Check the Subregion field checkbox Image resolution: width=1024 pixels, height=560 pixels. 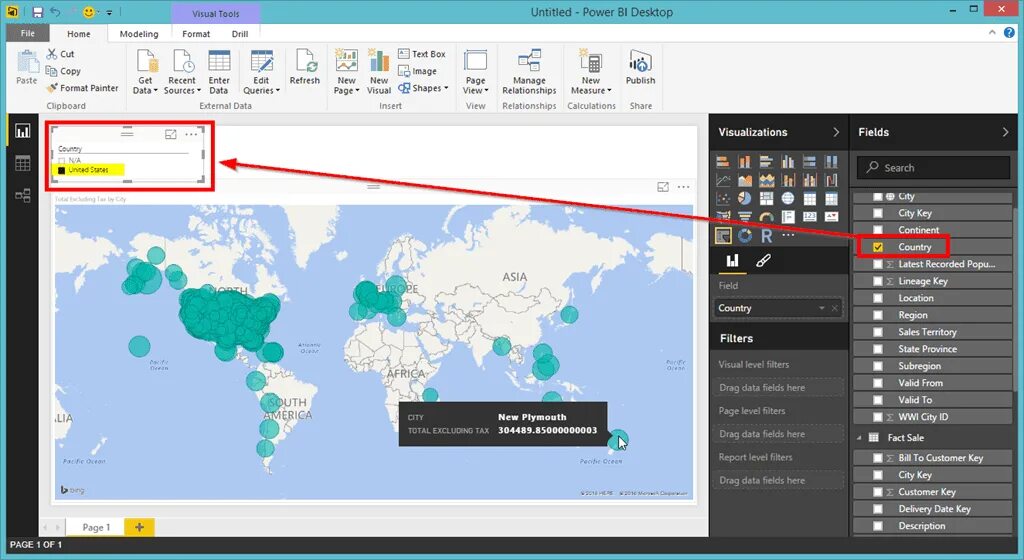pos(878,366)
